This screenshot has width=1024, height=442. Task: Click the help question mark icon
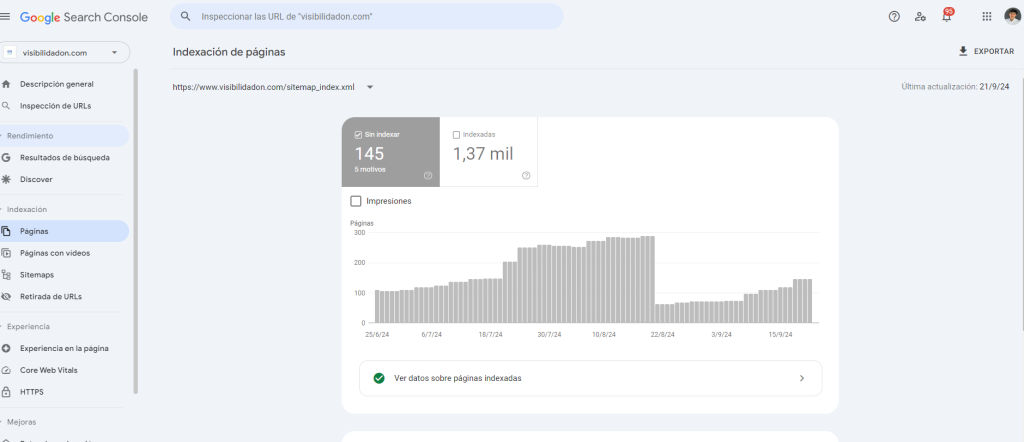(x=894, y=17)
